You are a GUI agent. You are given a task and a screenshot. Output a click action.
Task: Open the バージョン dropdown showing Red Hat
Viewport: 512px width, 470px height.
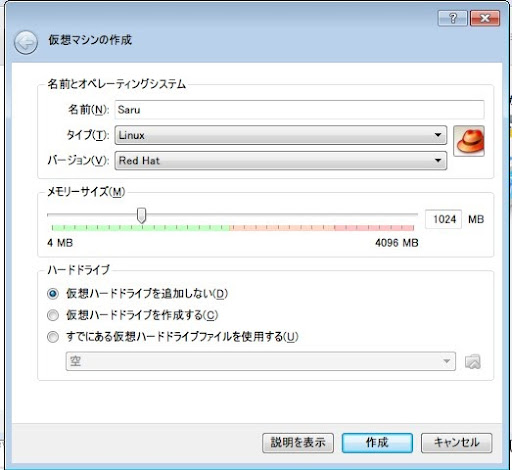coord(281,161)
